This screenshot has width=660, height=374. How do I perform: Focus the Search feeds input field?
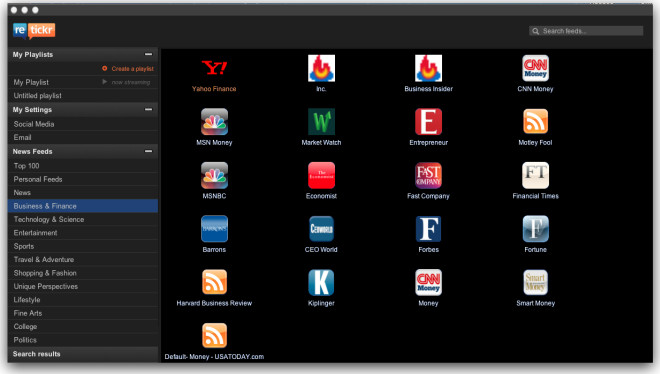point(586,31)
